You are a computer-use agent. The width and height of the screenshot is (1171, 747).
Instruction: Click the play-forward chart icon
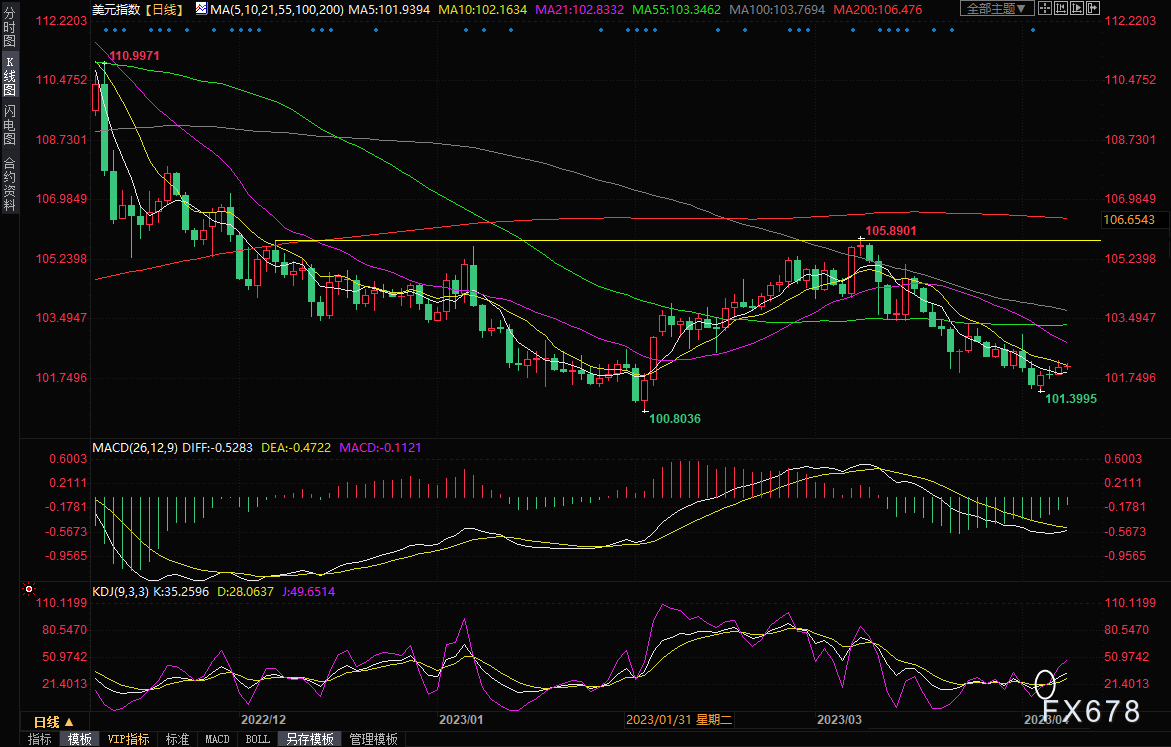click(x=1077, y=8)
